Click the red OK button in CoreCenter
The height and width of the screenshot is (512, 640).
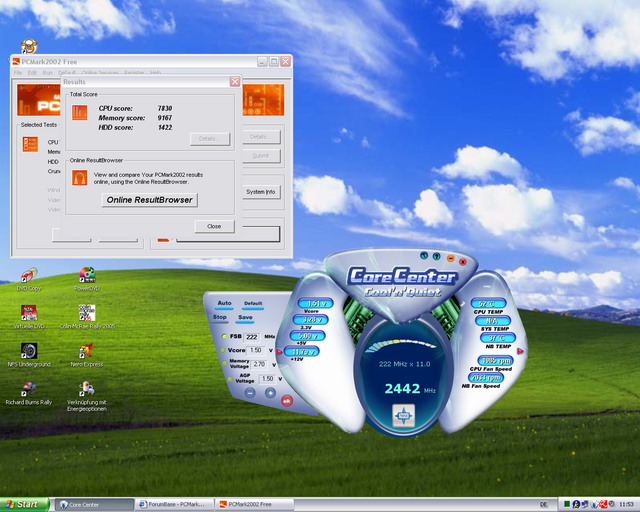click(287, 401)
